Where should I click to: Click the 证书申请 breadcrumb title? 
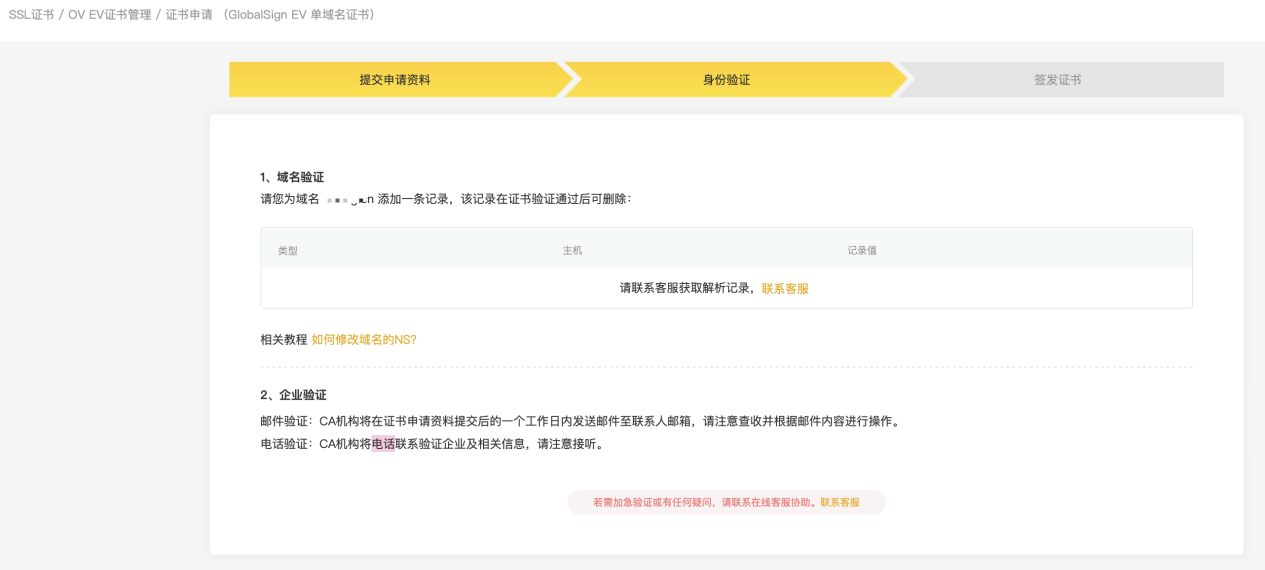[189, 16]
